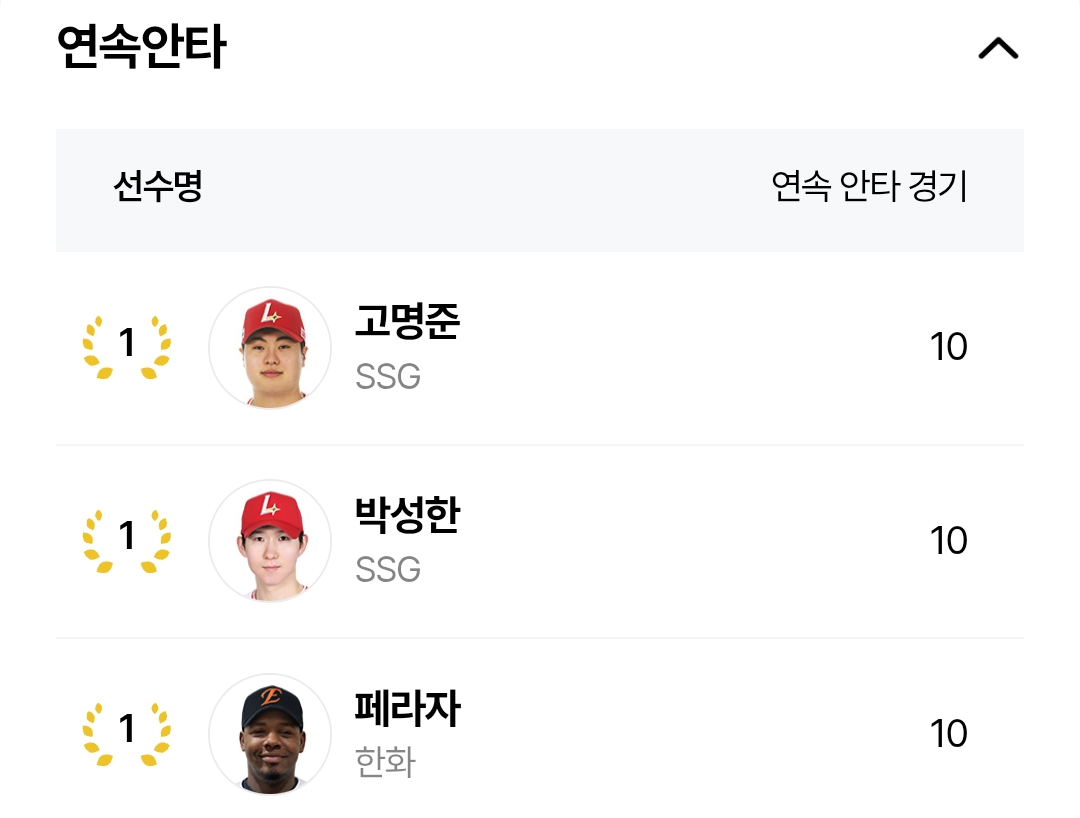The width and height of the screenshot is (1080, 818).
Task: Click 페라자's hit streak value 10
Action: coord(948,734)
